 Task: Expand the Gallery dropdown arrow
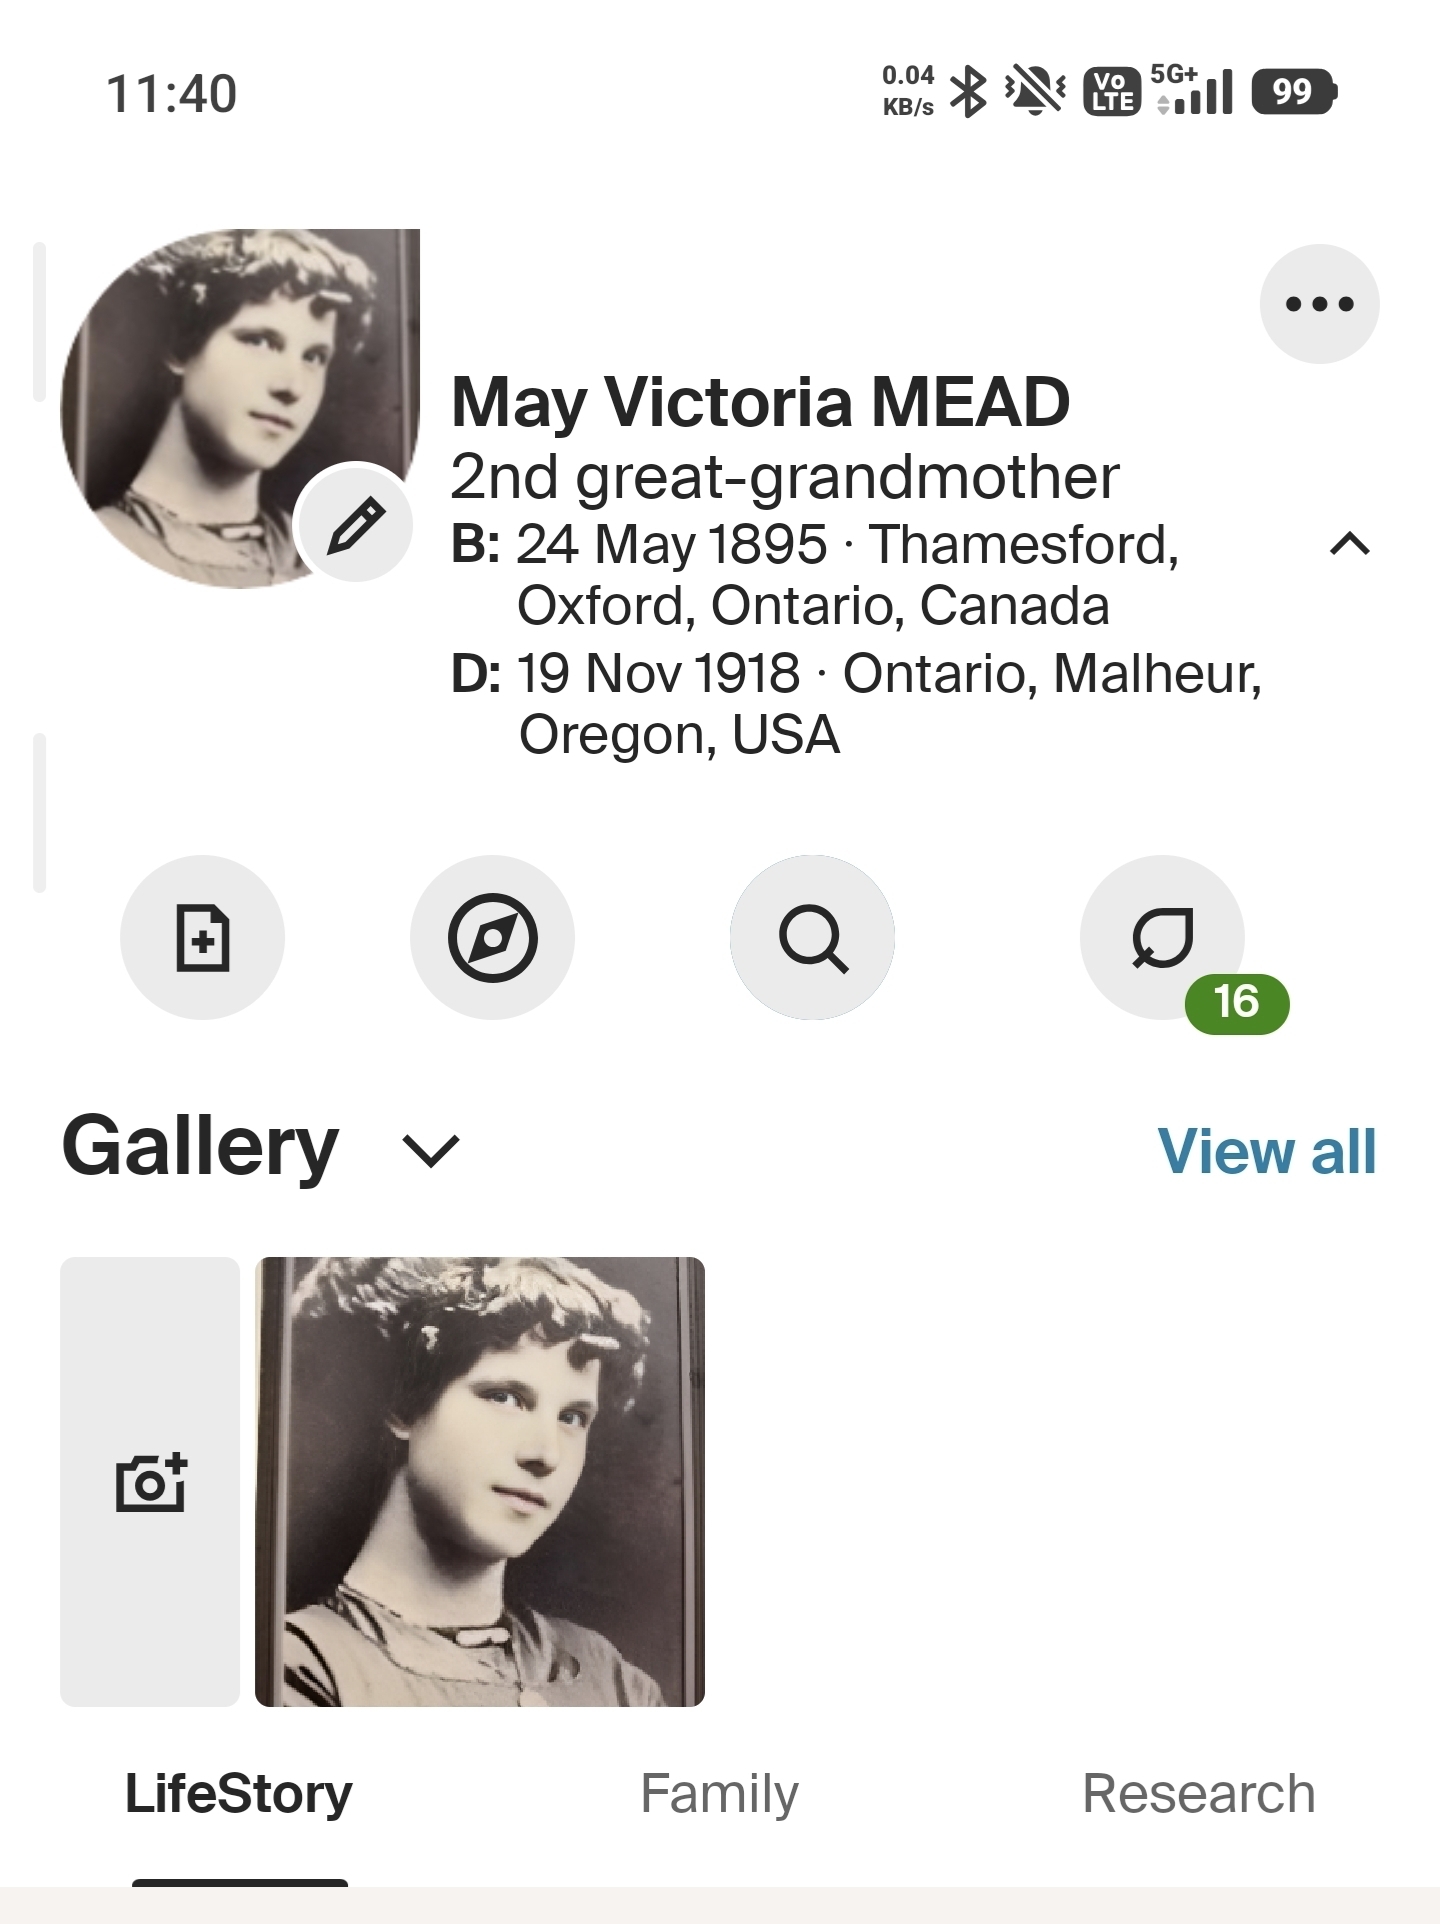[x=430, y=1150]
